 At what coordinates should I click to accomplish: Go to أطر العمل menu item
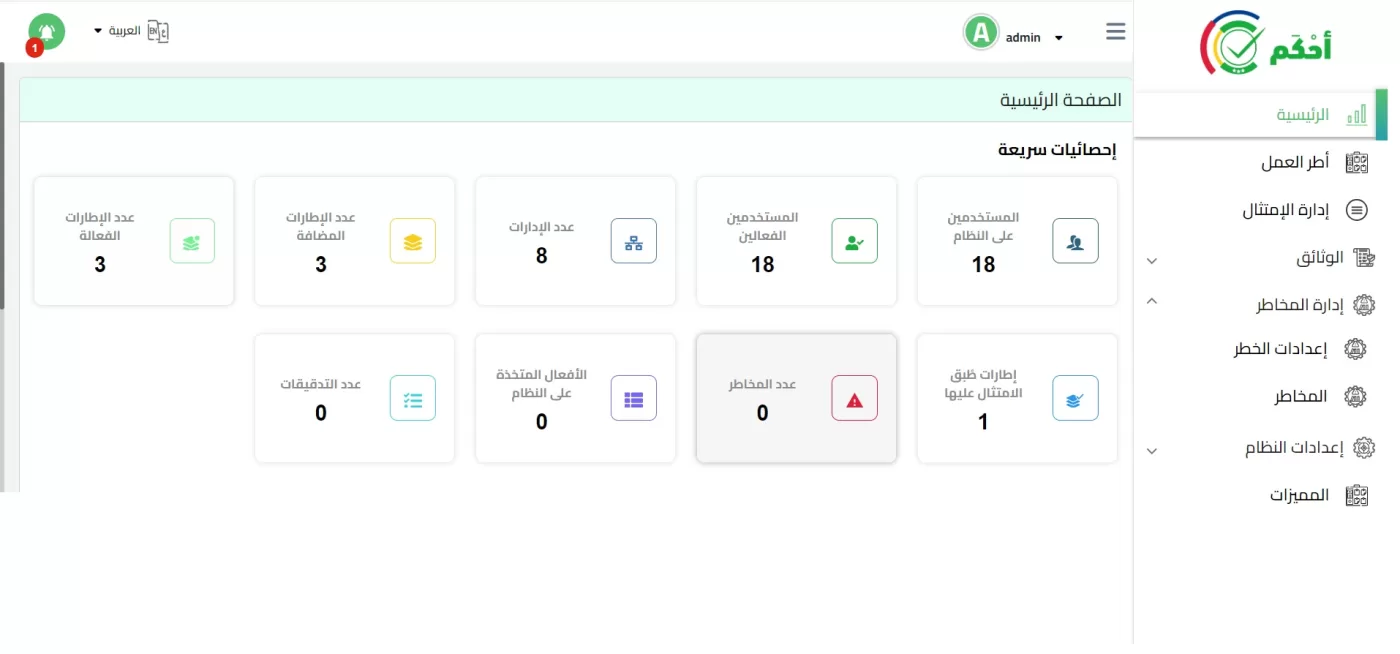[x=1294, y=162]
